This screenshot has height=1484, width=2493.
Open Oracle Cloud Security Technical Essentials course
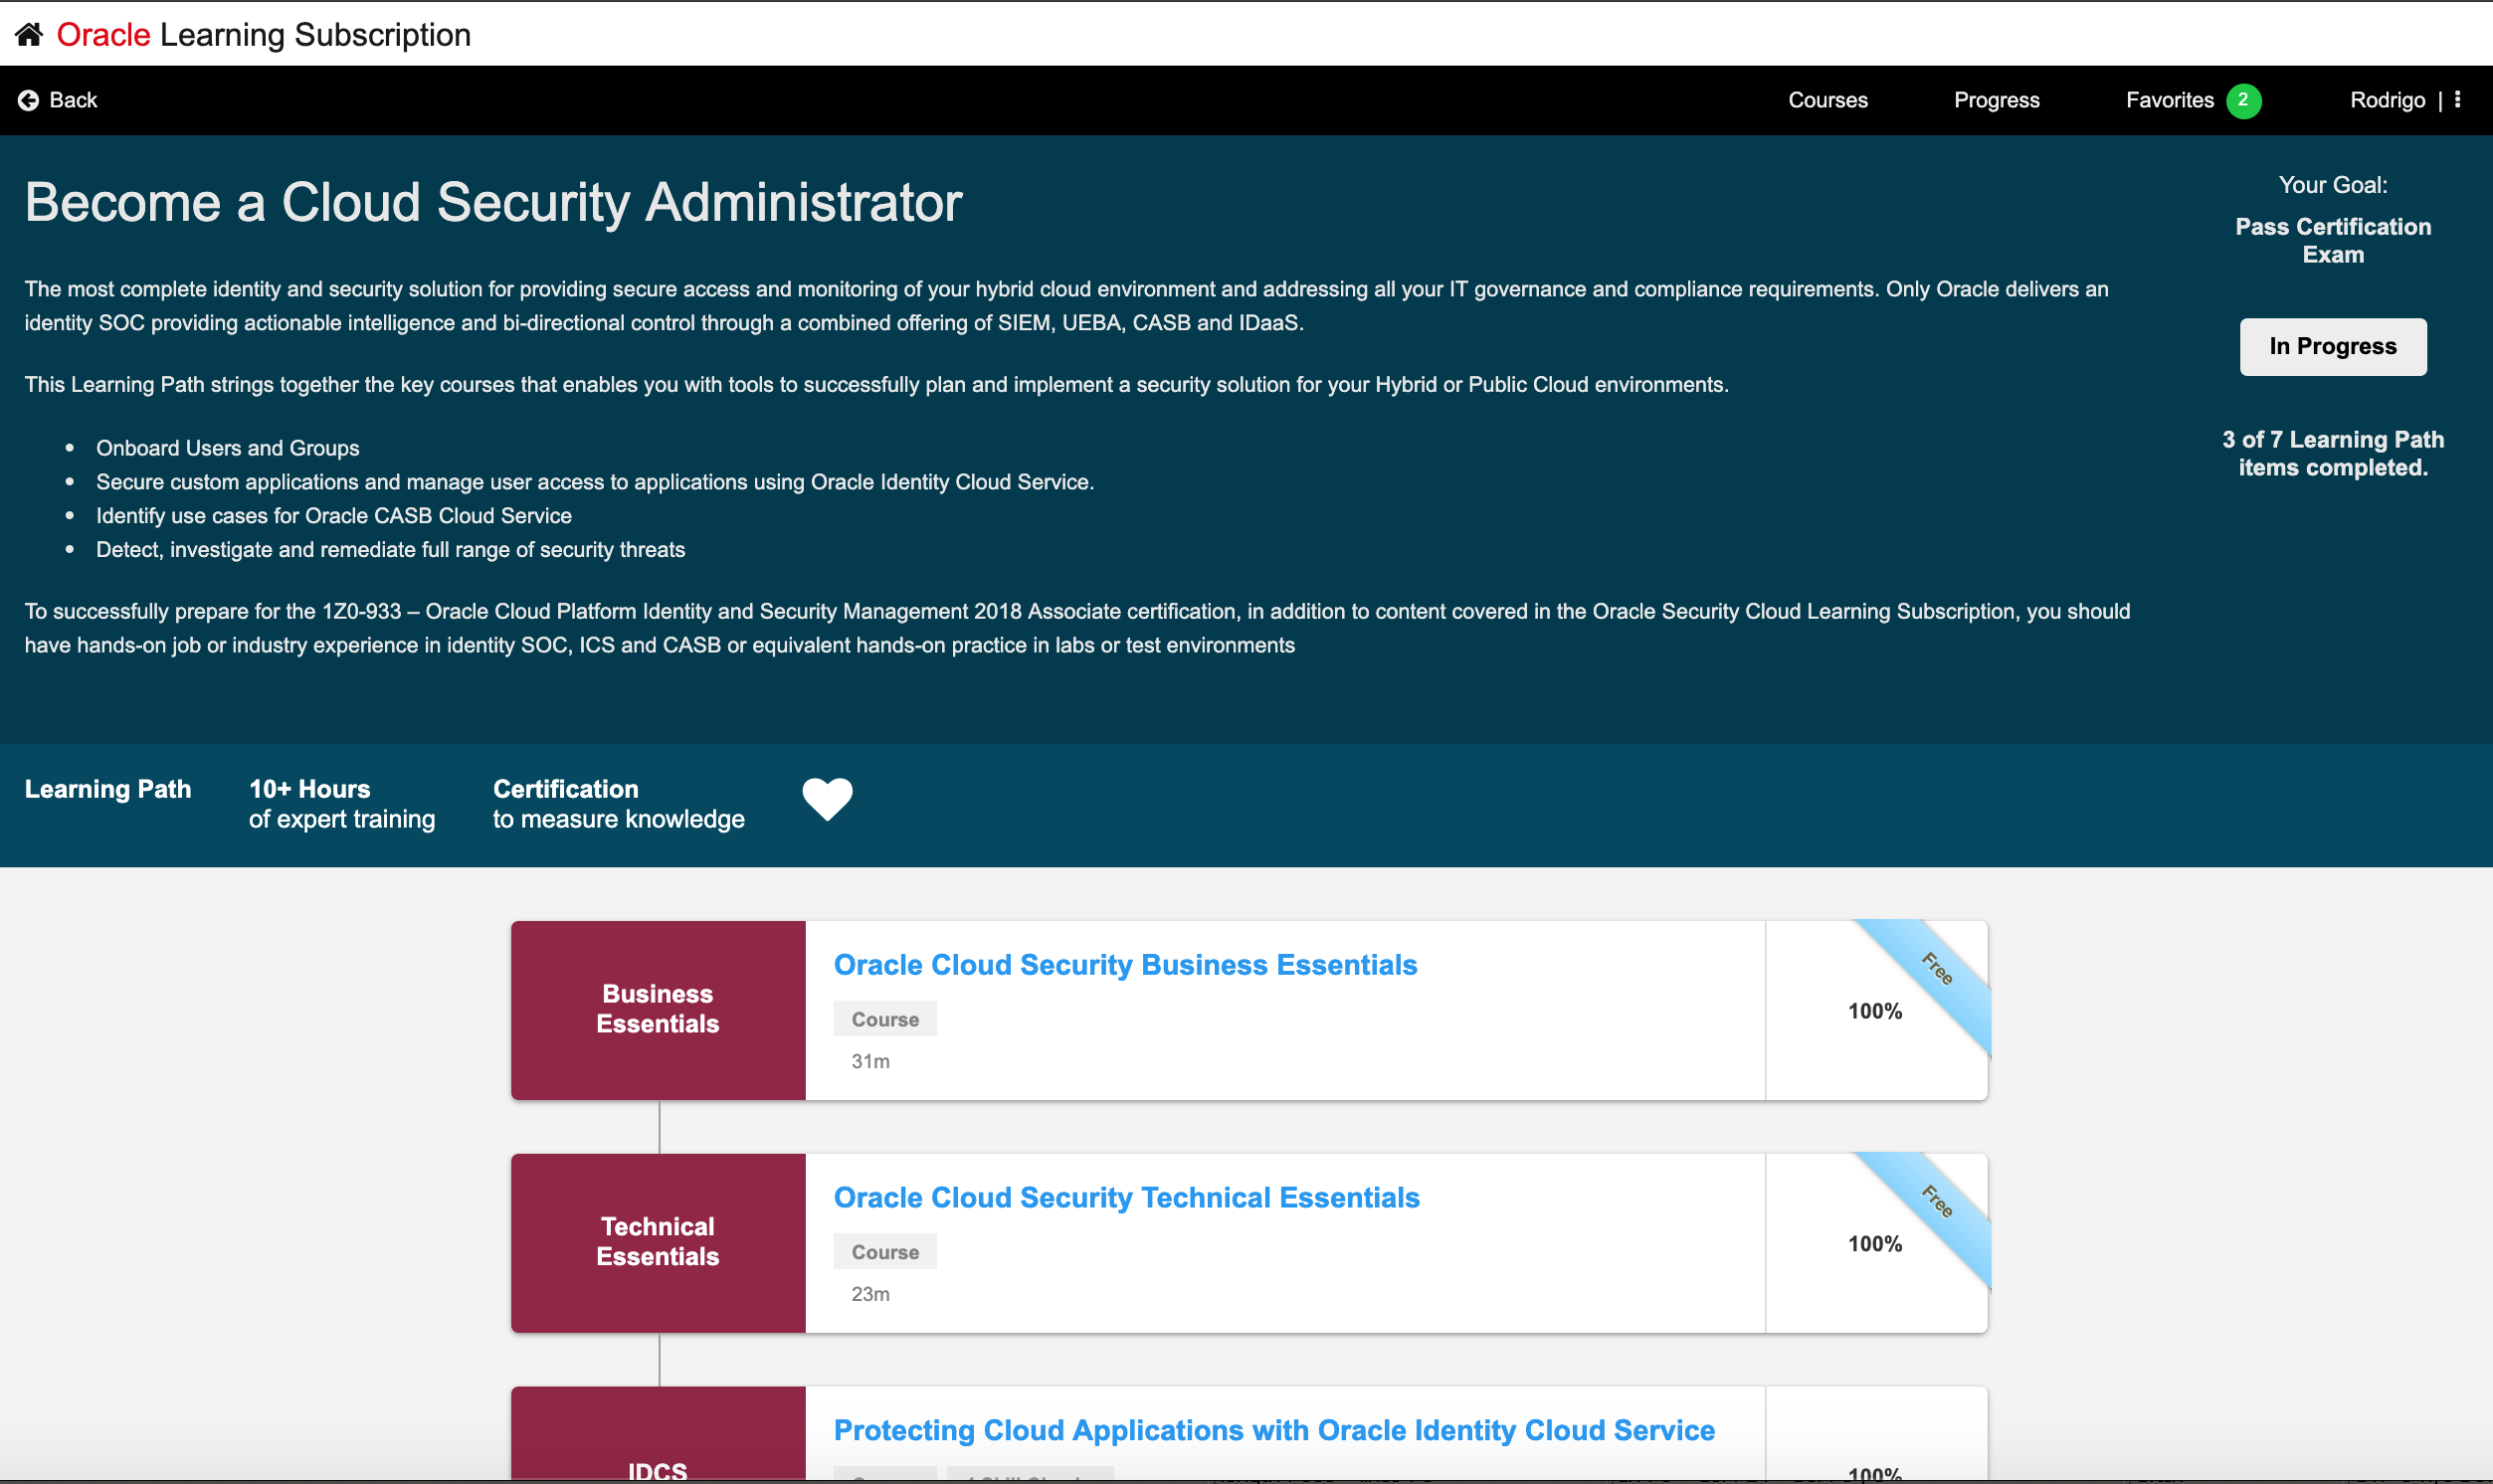pos(1126,1198)
